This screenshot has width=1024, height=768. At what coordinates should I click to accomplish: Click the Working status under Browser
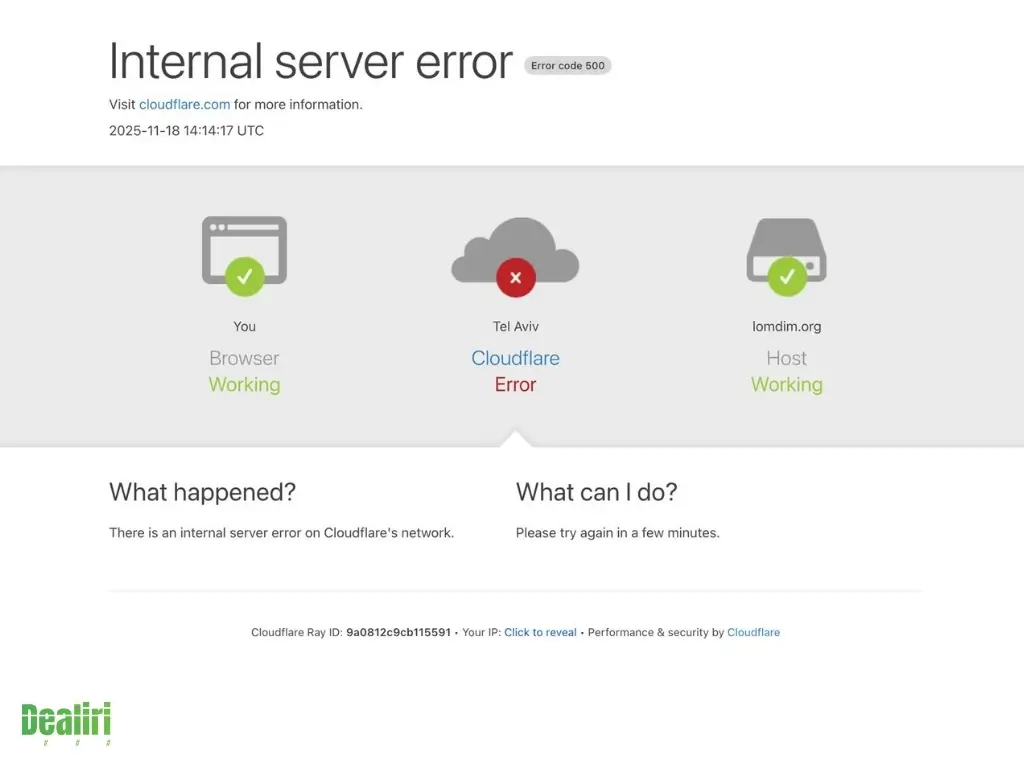pos(244,385)
